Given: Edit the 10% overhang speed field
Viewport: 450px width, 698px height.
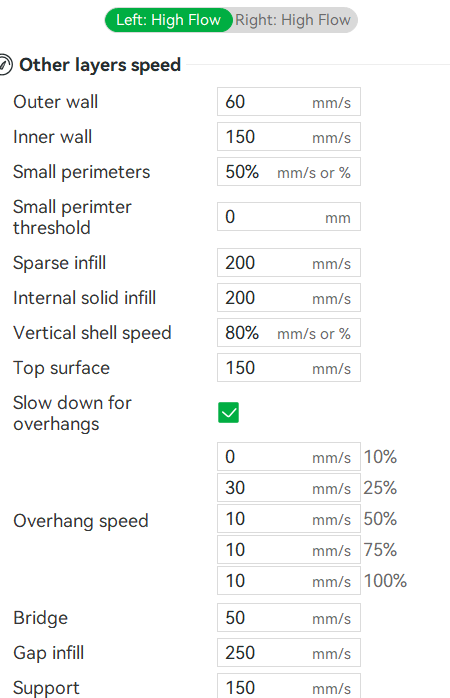Looking at the screenshot, I should (289, 457).
